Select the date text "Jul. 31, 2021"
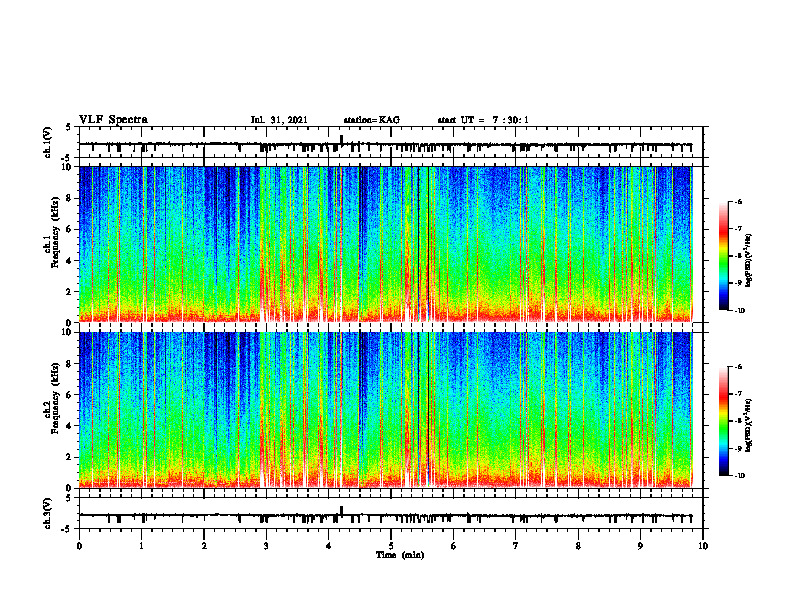 pos(279,120)
